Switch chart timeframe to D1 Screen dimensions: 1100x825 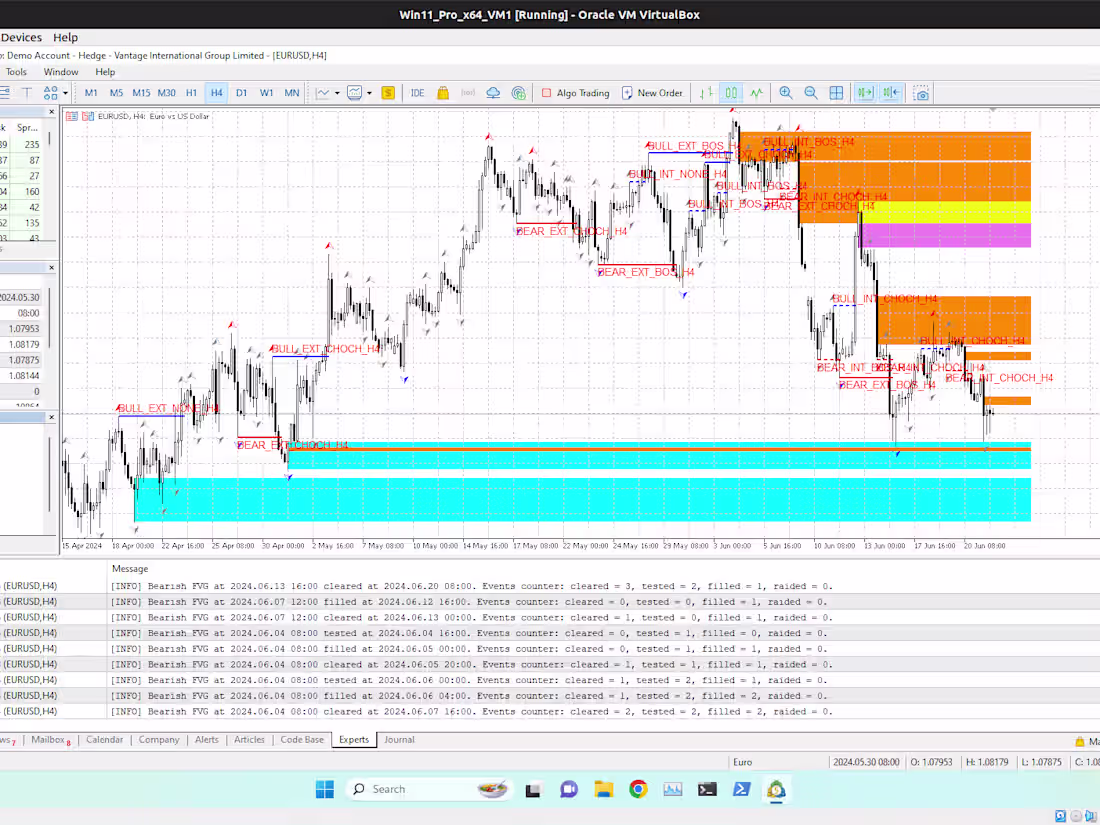(x=242, y=92)
